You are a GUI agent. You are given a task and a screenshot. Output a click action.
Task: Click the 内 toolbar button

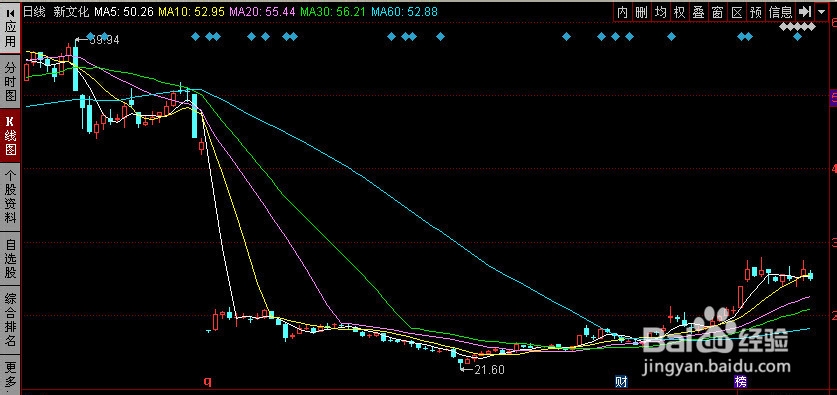point(622,12)
